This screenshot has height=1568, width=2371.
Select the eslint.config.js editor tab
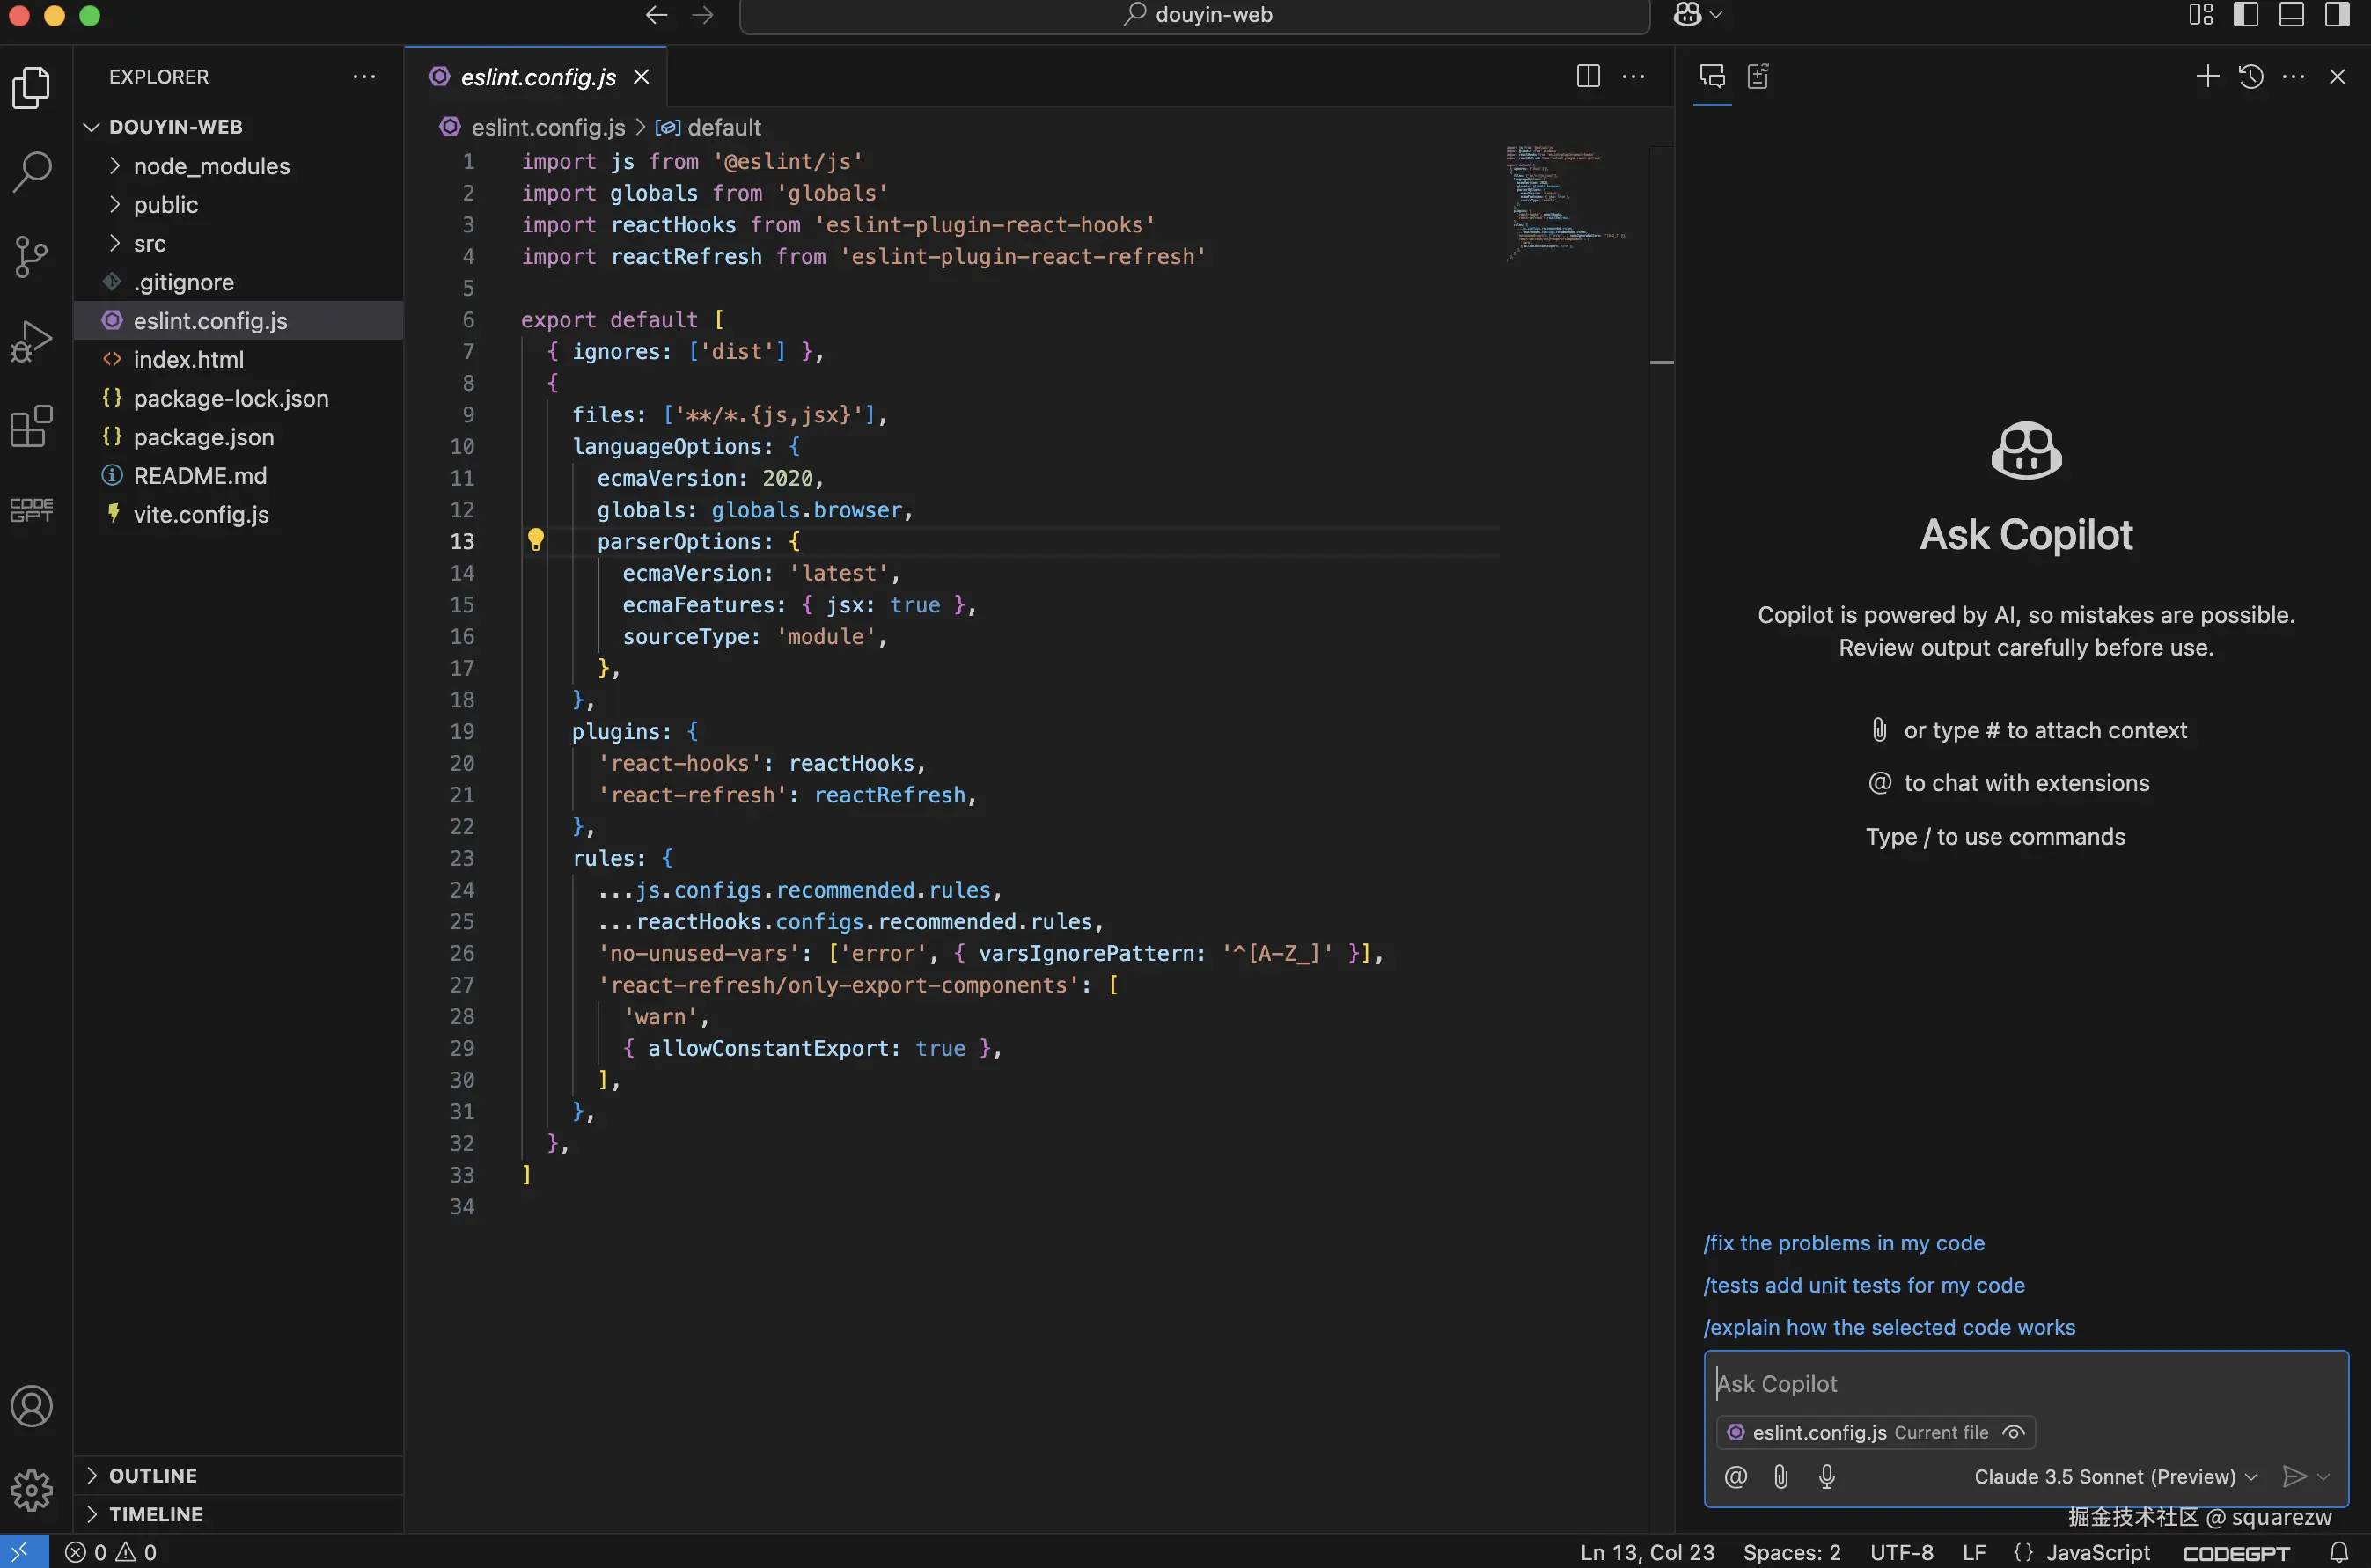[537, 77]
